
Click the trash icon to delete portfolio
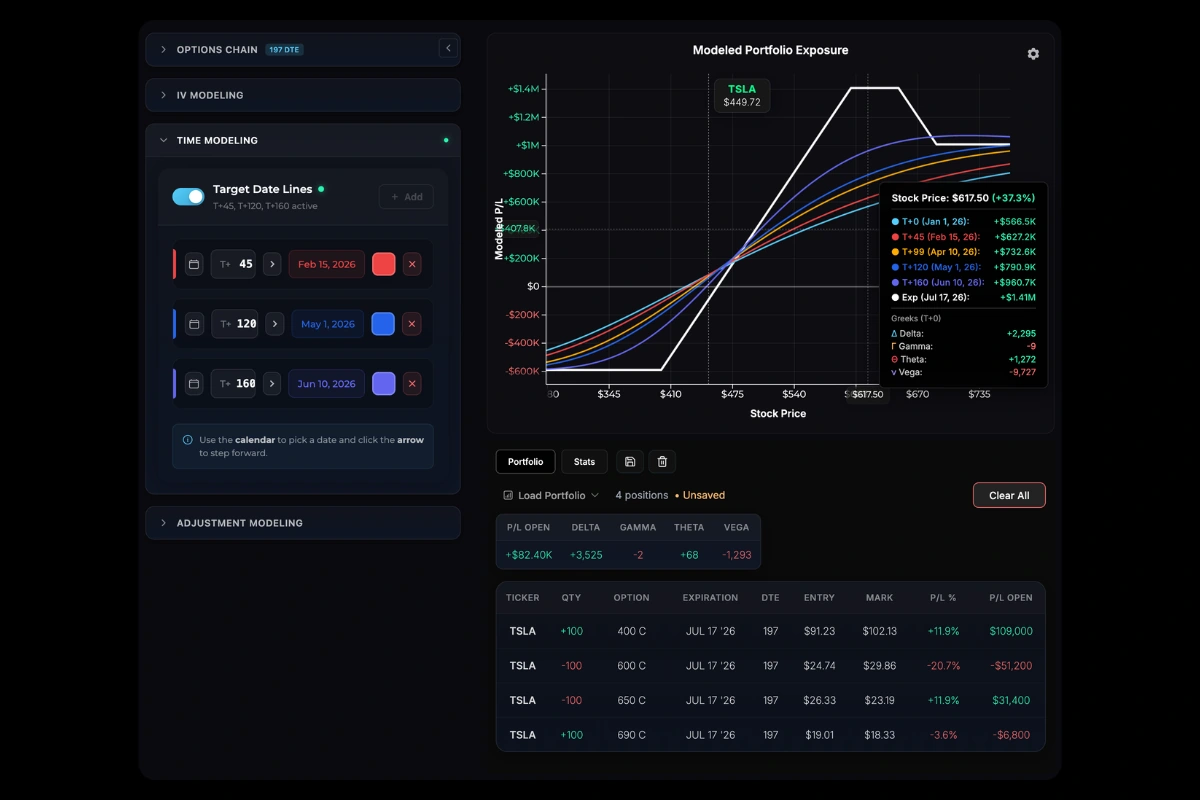pos(662,462)
